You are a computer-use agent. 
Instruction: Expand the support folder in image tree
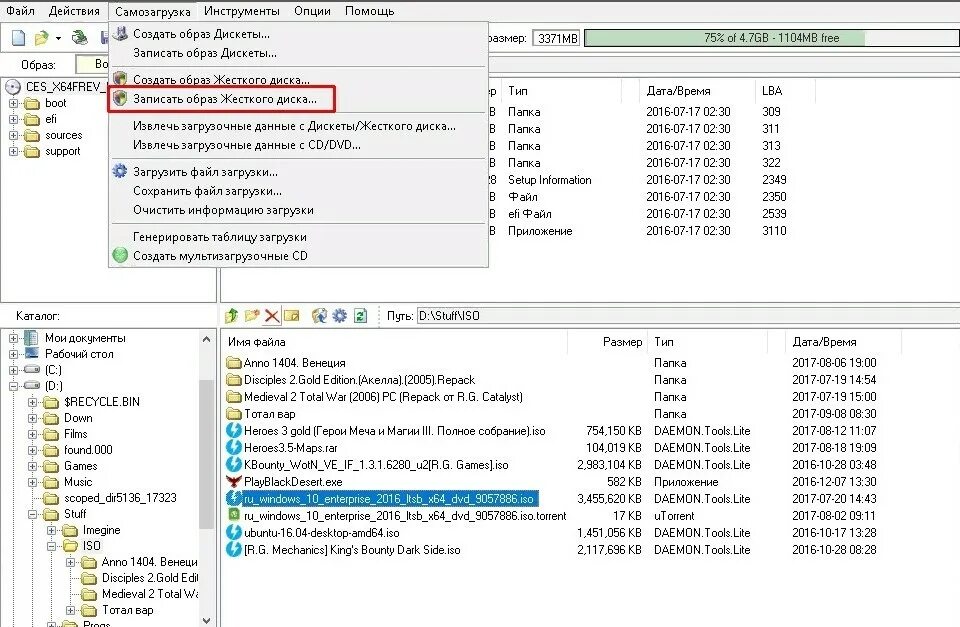point(13,151)
